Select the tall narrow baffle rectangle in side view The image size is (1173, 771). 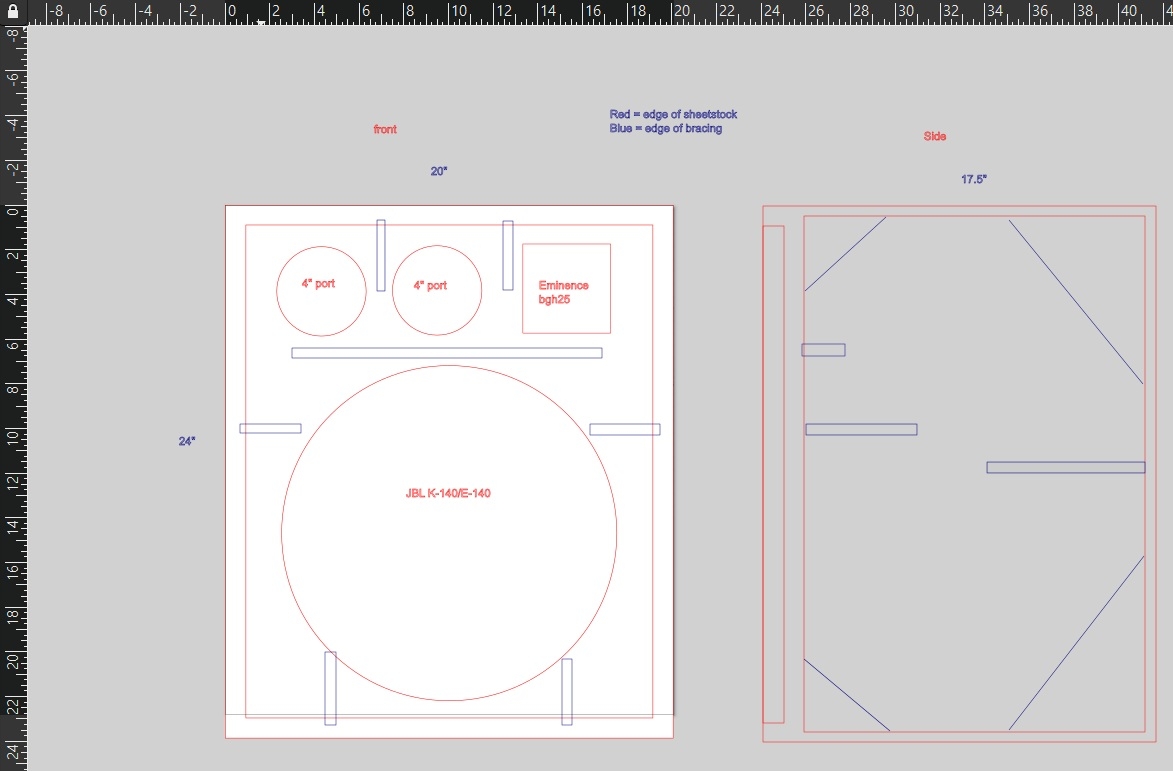pyautogui.click(x=774, y=474)
